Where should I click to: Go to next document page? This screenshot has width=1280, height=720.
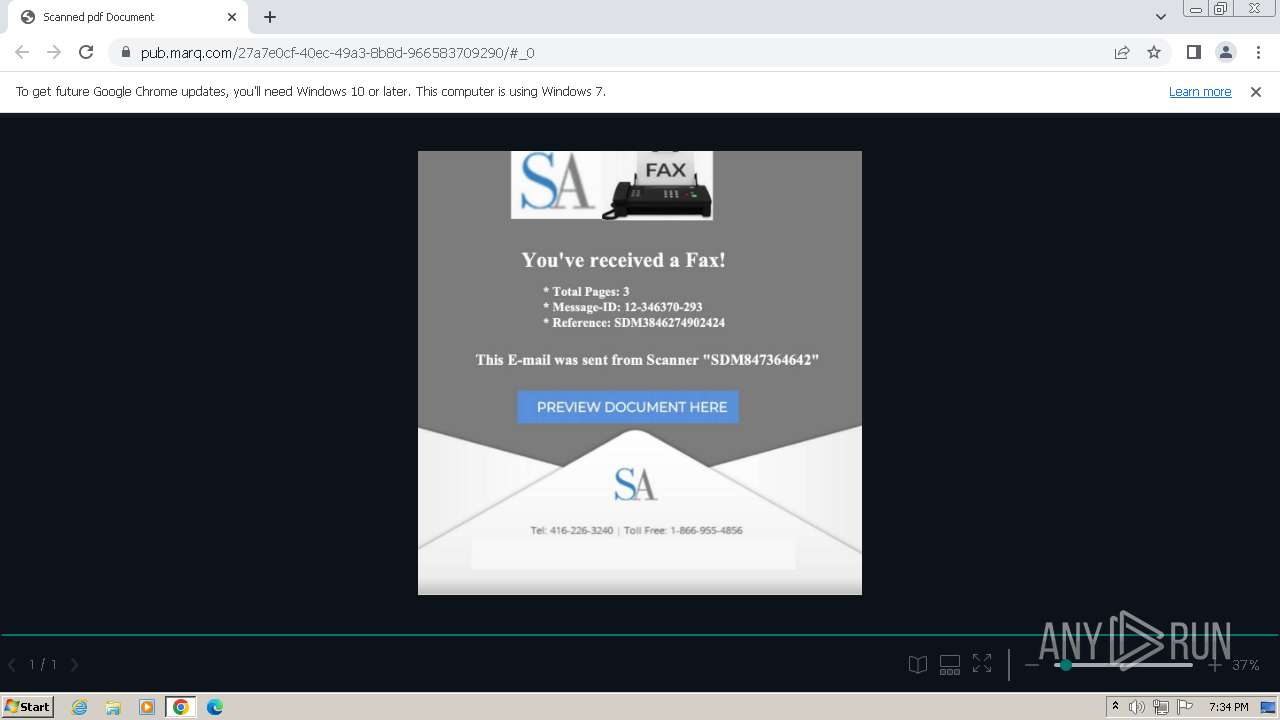(x=74, y=664)
